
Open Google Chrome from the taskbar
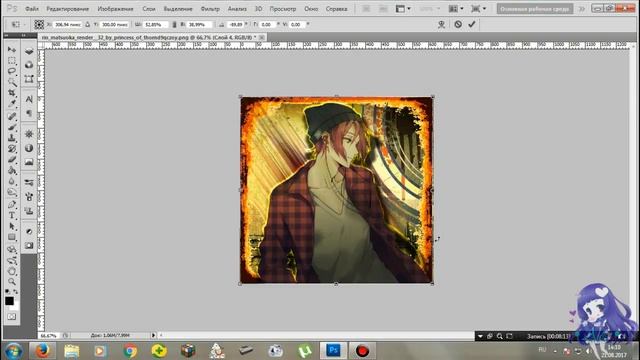(x=130, y=351)
